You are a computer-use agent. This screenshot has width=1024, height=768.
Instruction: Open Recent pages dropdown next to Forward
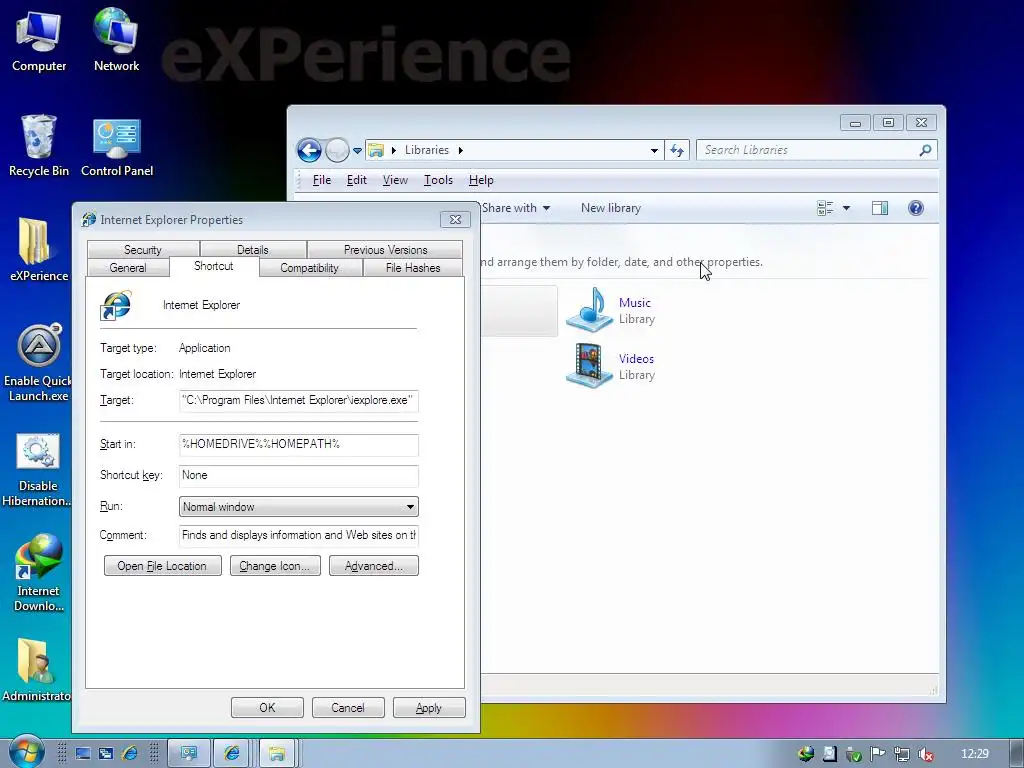click(357, 150)
